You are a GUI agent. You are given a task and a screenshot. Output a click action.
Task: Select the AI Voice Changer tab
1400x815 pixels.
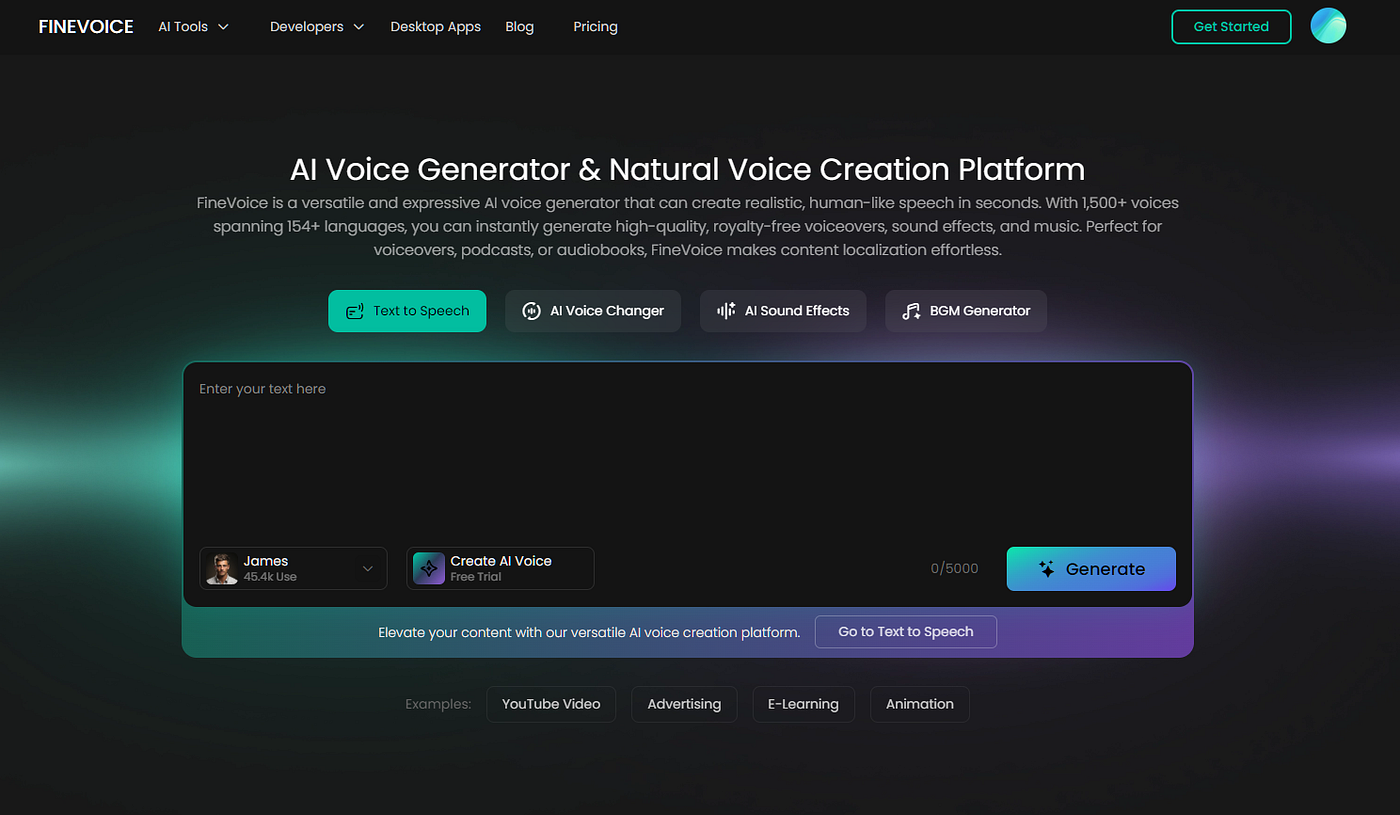click(593, 311)
